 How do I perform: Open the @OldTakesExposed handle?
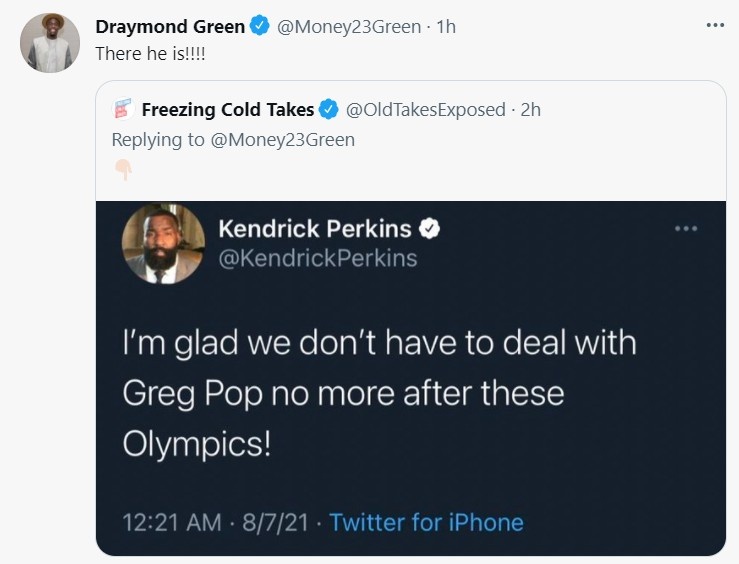click(x=425, y=109)
